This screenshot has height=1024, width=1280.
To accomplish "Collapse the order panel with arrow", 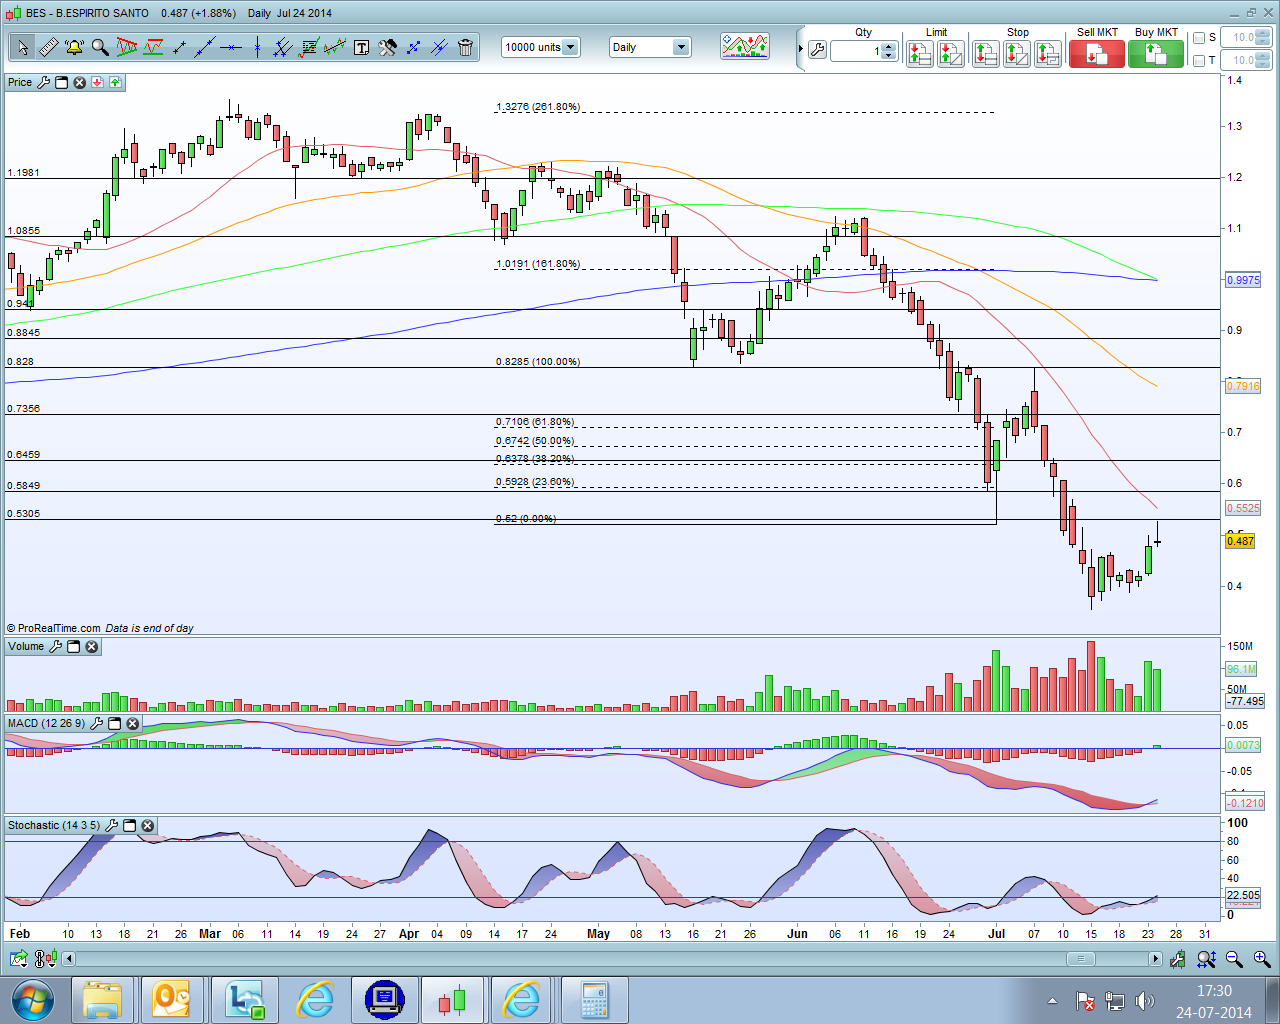I will [x=800, y=48].
